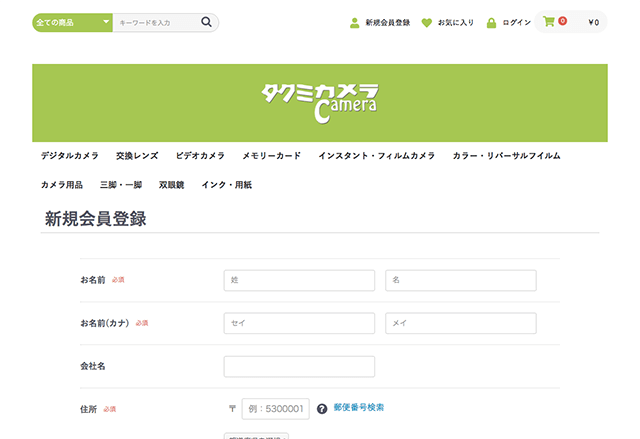
Task: Open the shopping cart icon
Action: pos(549,21)
